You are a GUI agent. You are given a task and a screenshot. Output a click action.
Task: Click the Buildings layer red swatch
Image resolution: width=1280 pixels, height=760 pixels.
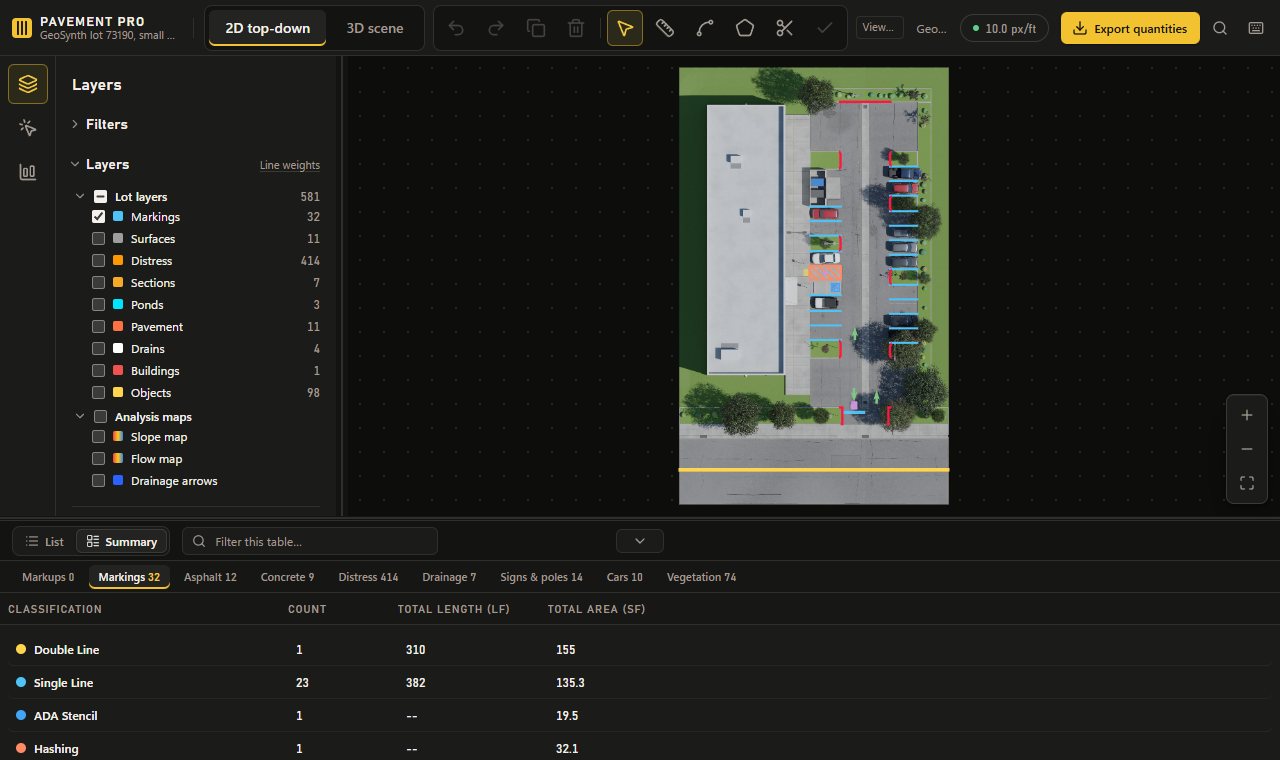[x=118, y=371]
